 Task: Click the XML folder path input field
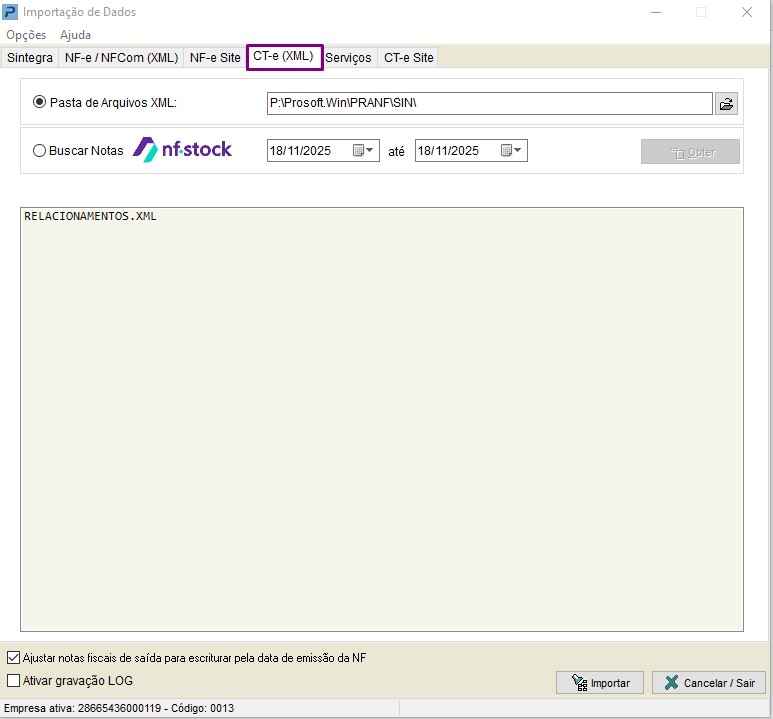coord(490,104)
